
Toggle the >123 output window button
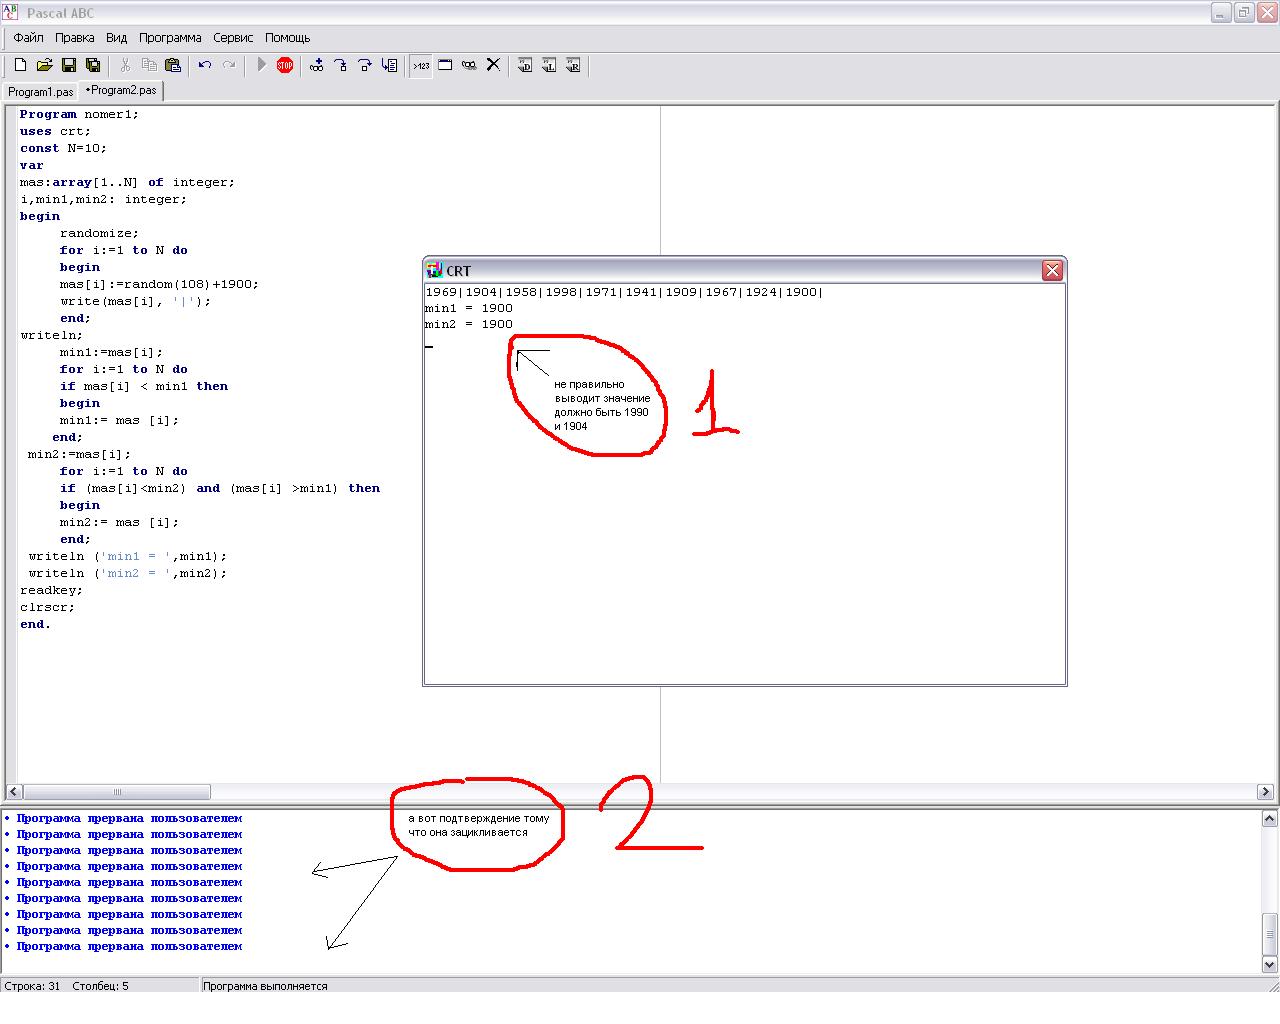[421, 66]
